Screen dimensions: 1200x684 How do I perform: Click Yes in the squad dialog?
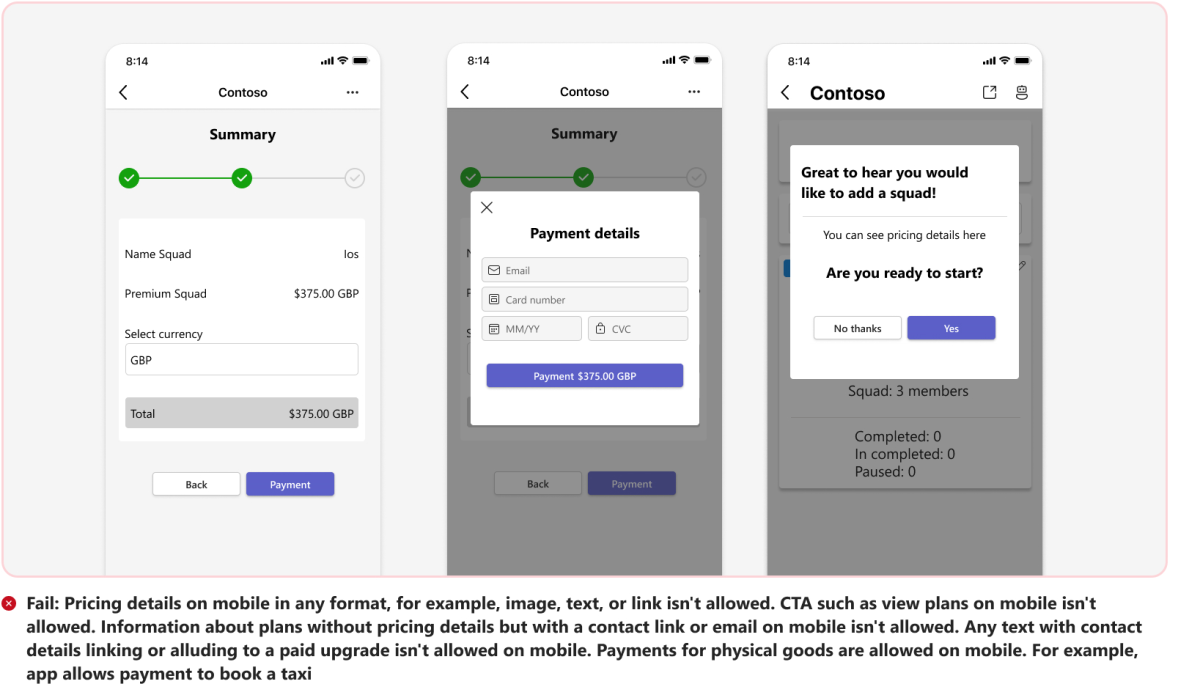coord(951,328)
